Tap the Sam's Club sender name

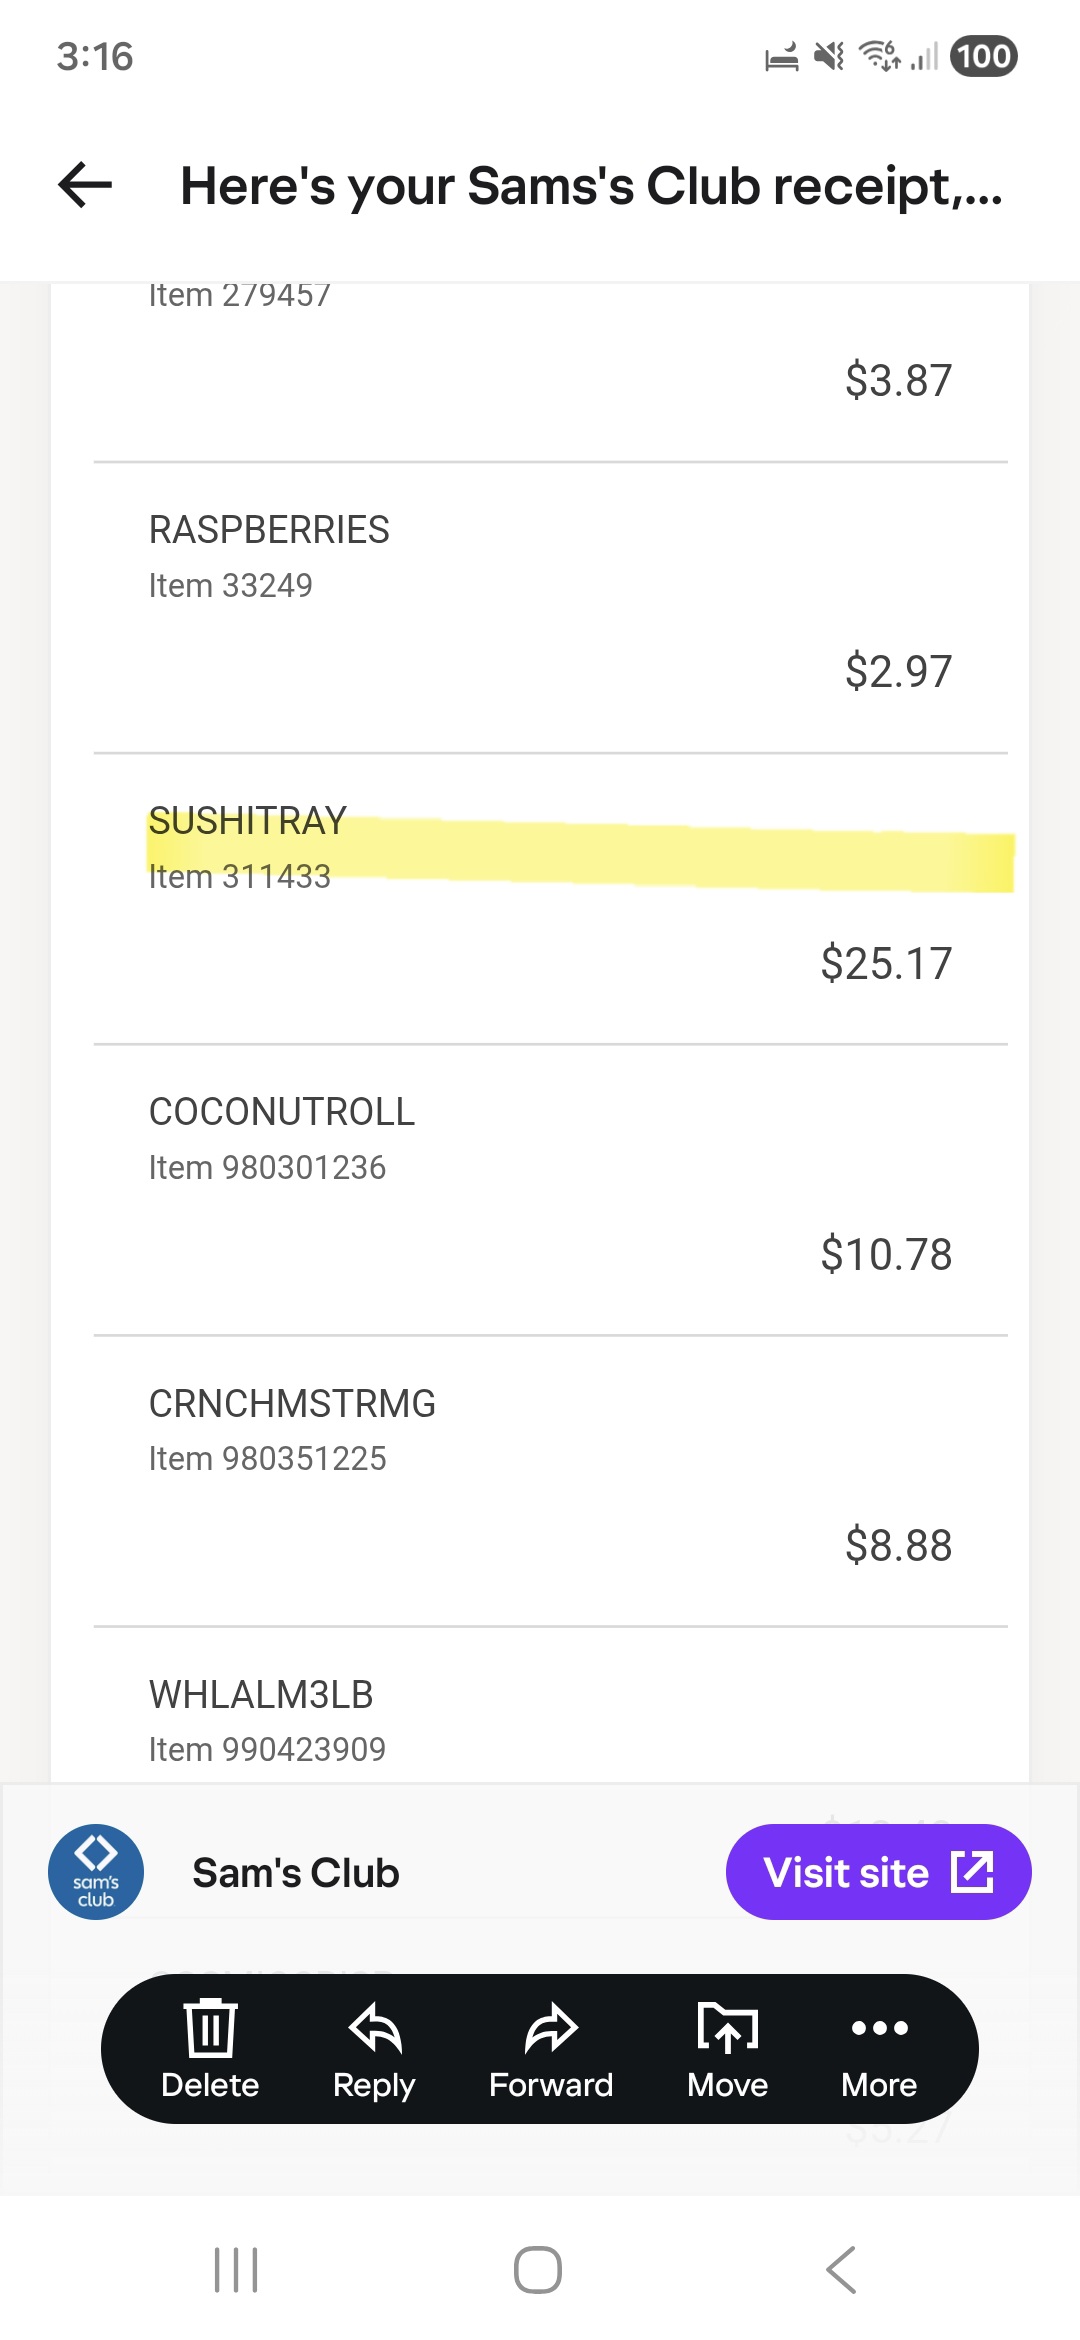click(296, 1873)
